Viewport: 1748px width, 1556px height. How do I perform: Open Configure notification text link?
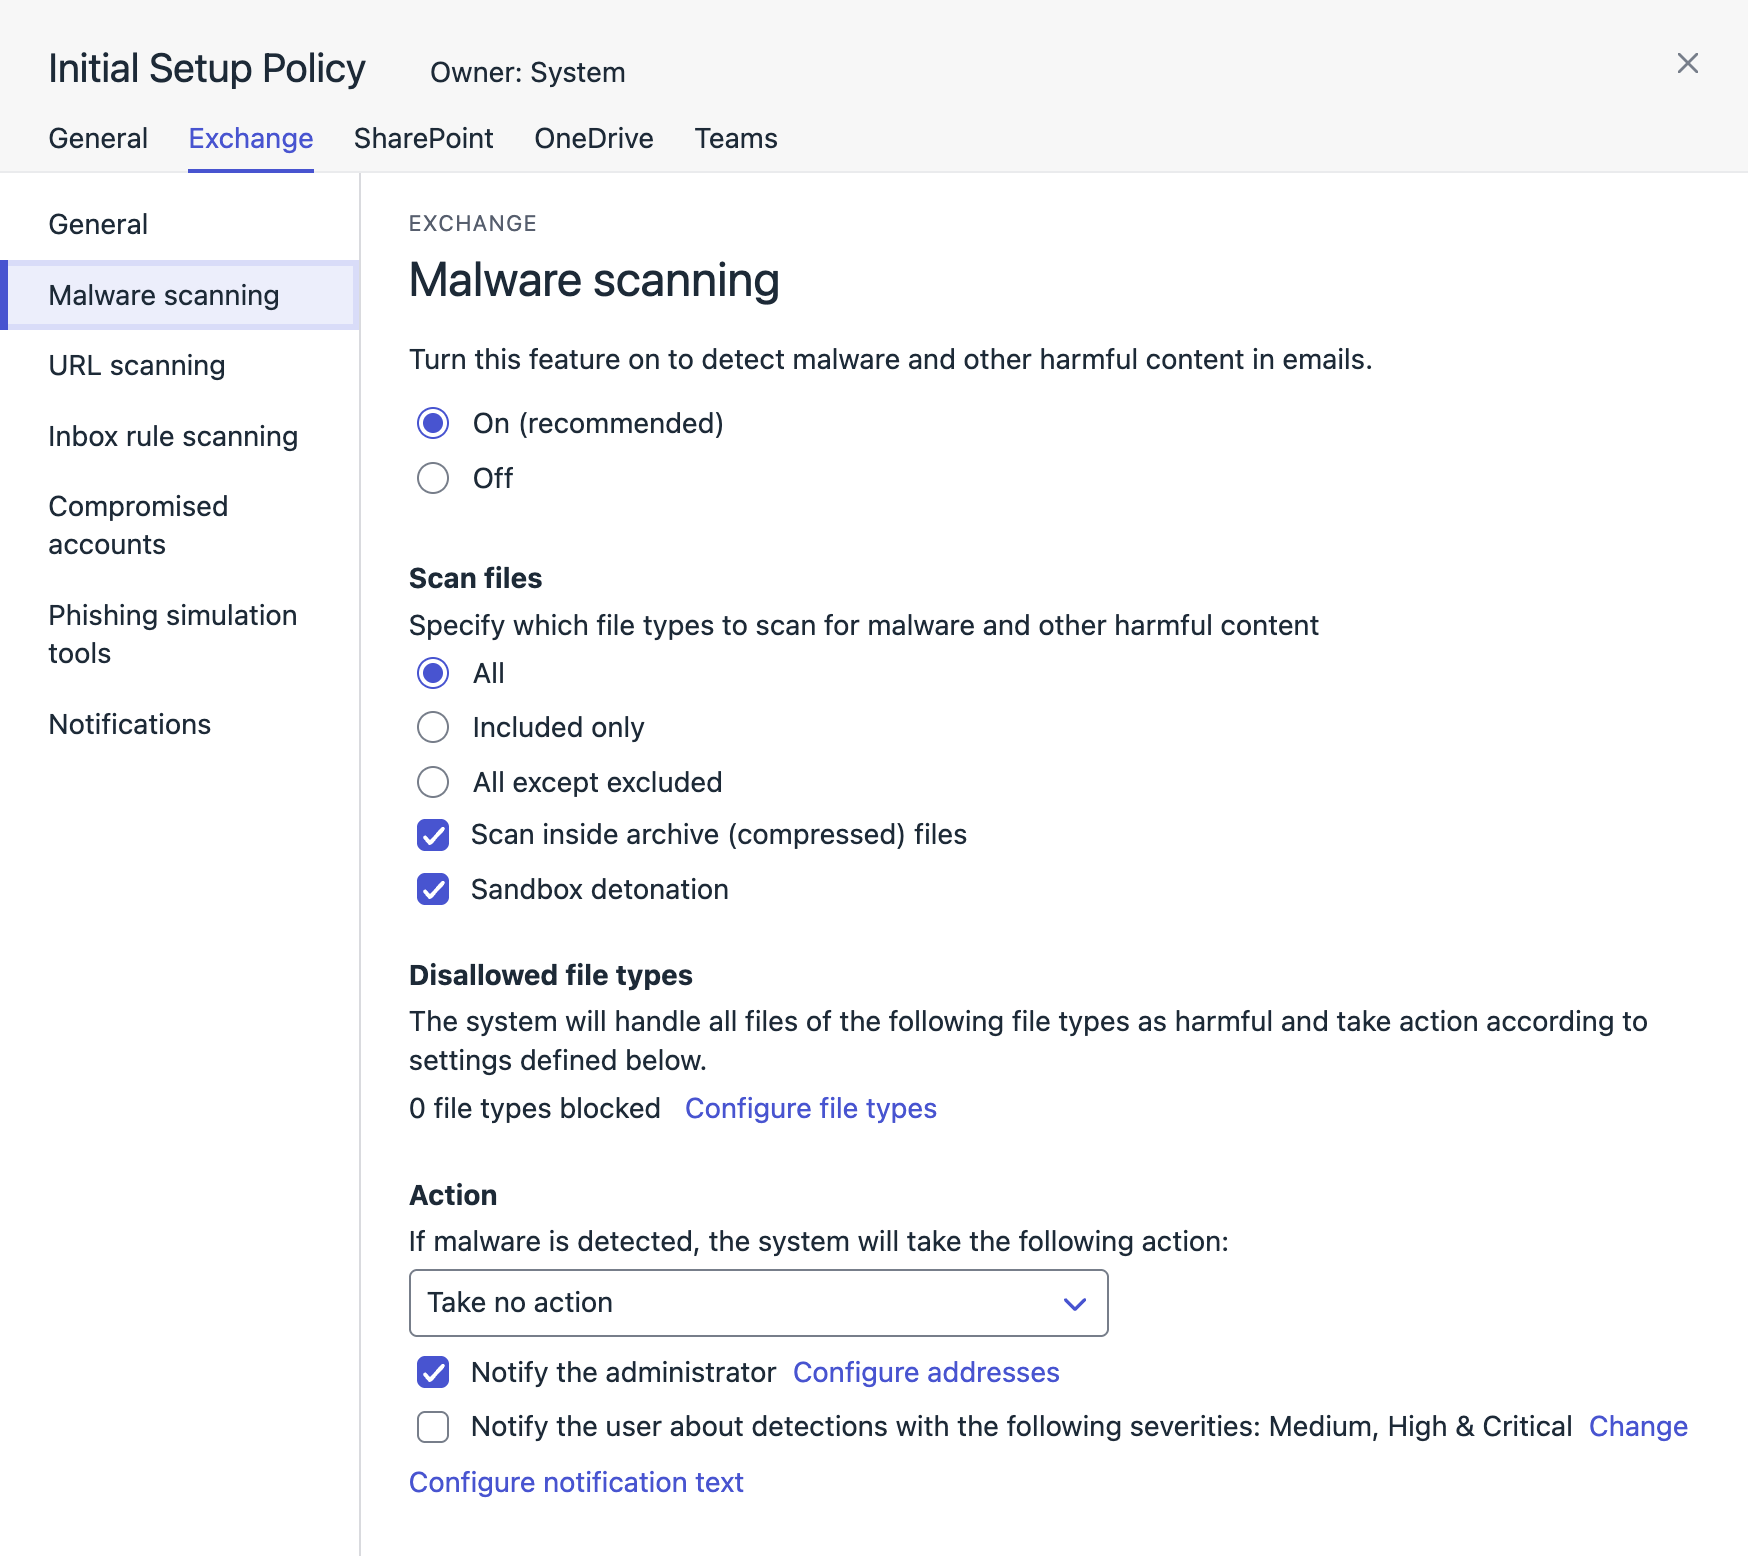(x=576, y=1482)
